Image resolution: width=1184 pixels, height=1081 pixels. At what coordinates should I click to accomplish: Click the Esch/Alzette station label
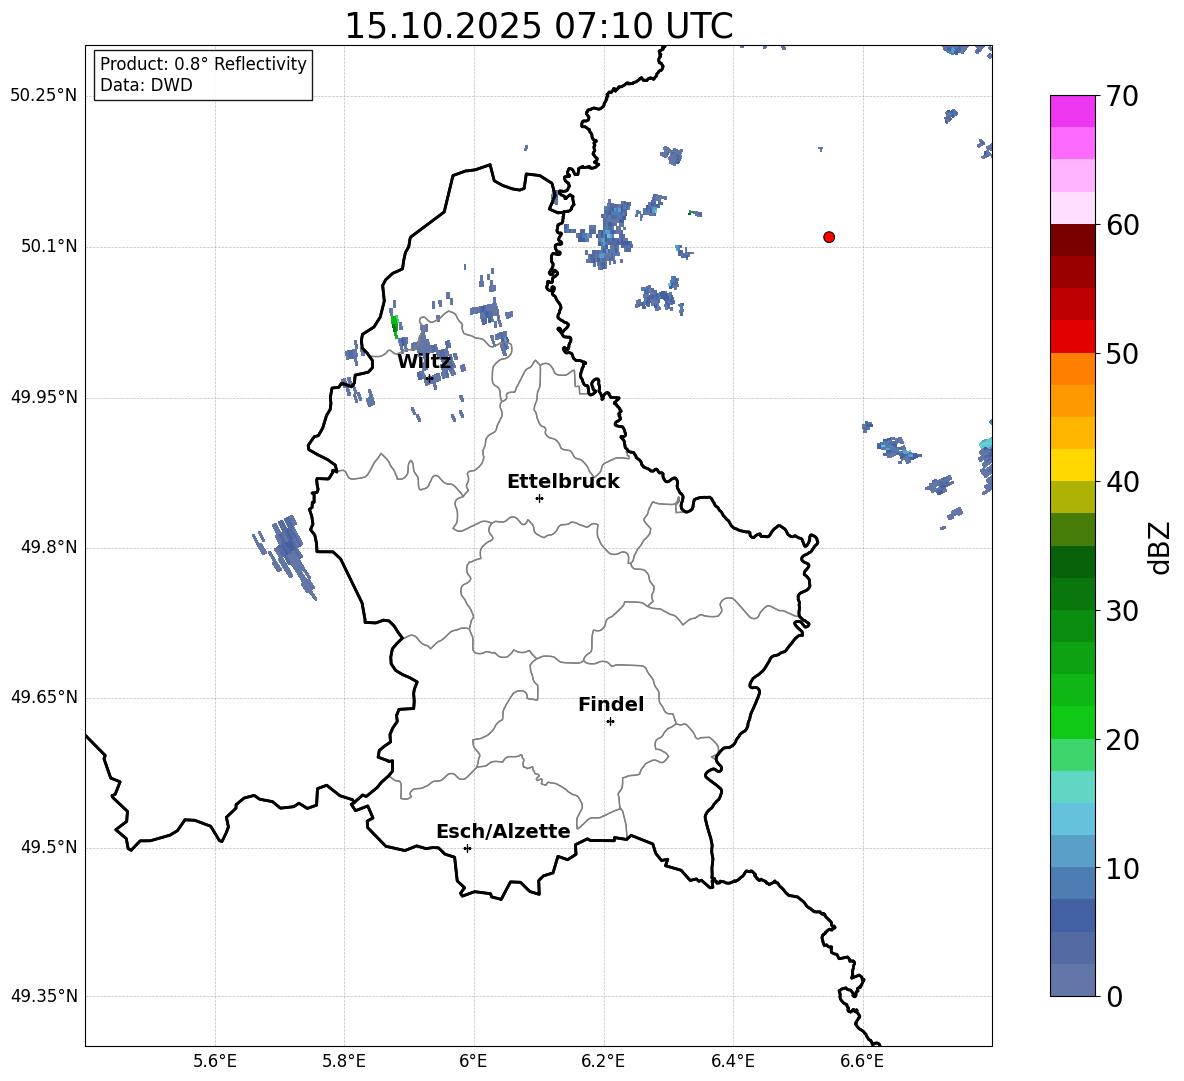[503, 831]
